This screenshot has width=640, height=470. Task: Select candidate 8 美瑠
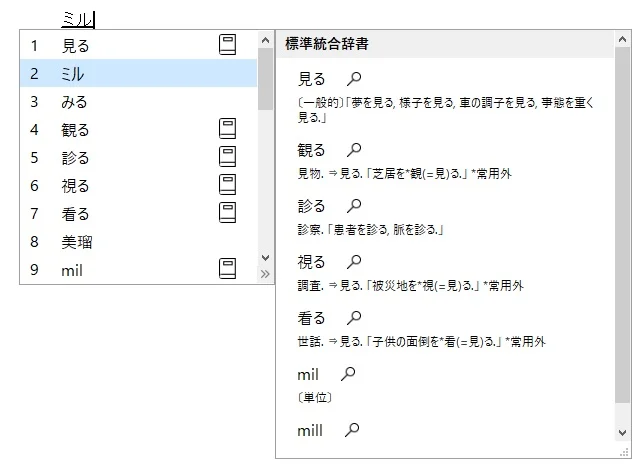click(x=139, y=242)
